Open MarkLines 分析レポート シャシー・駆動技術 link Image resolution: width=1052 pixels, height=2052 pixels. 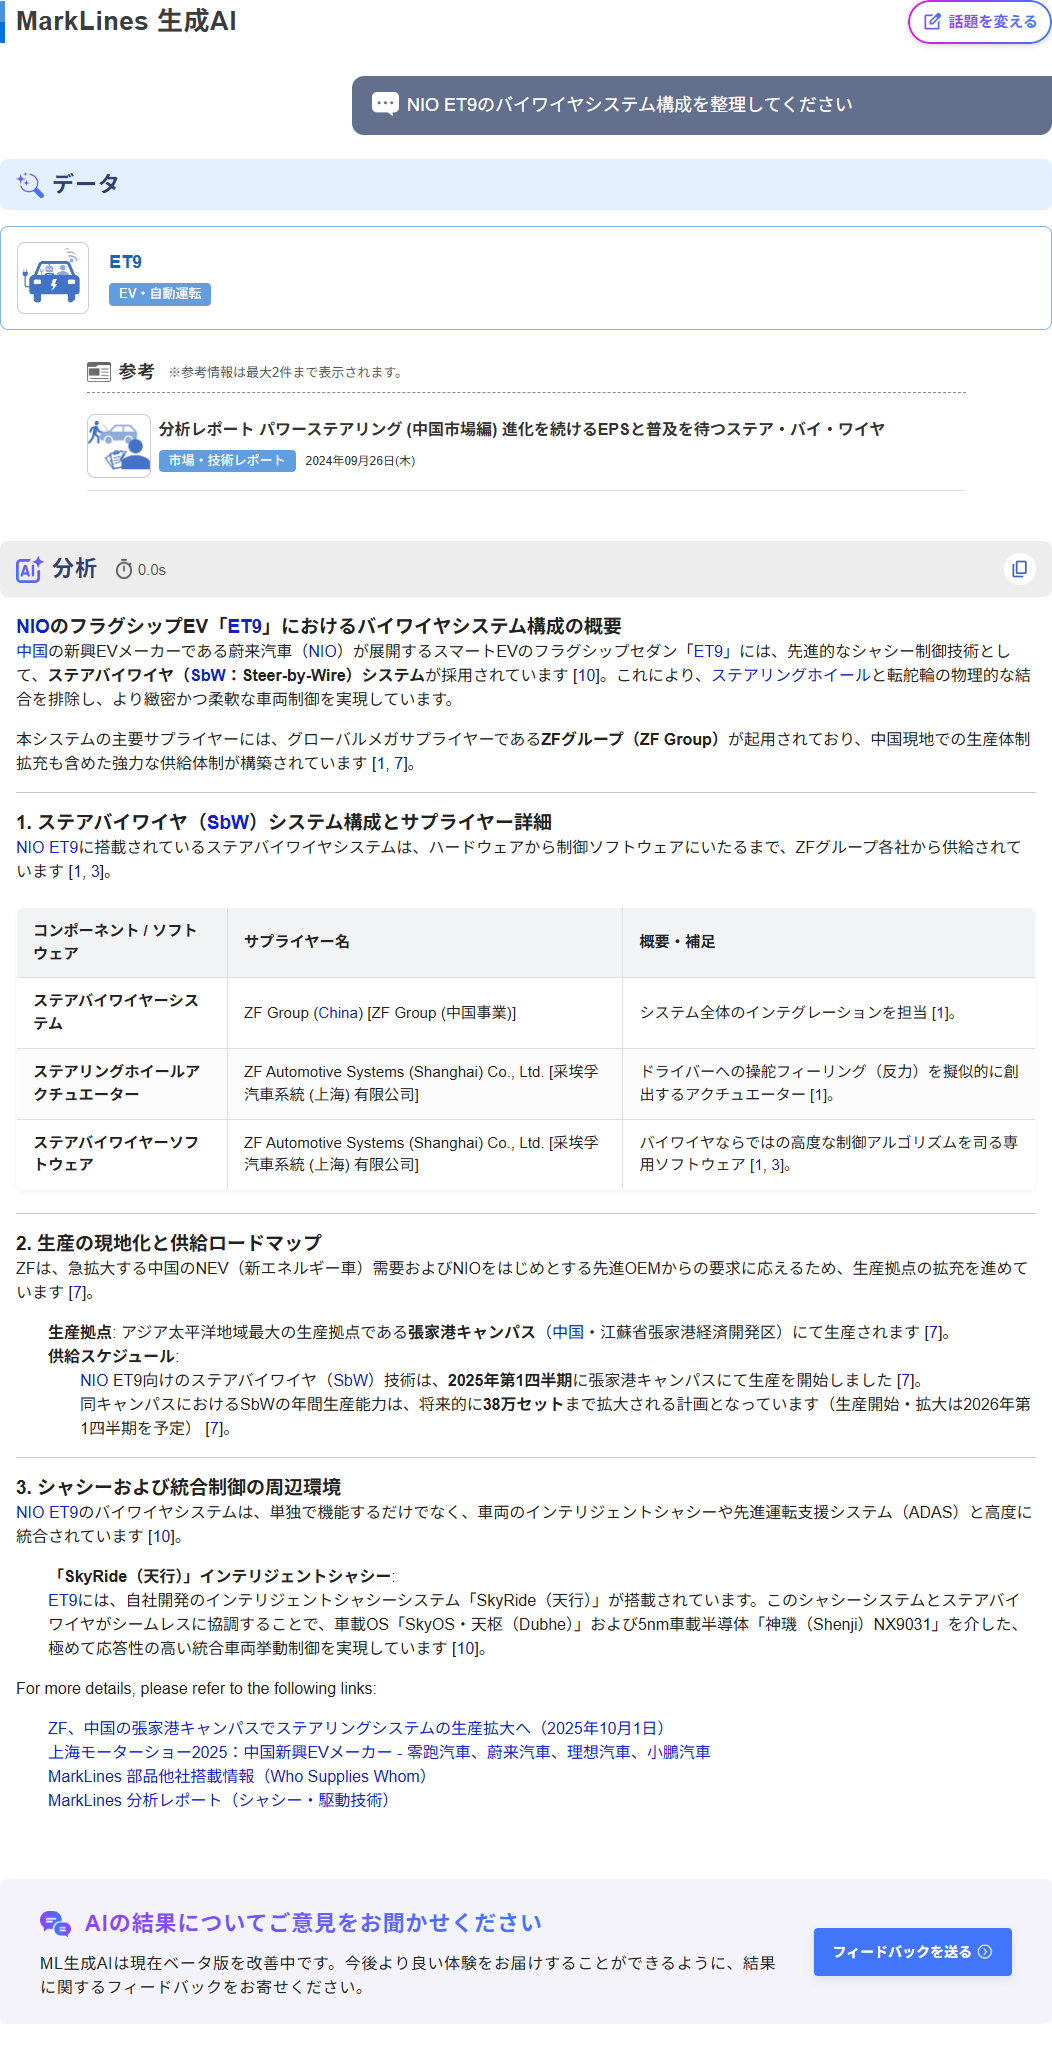coord(222,1800)
